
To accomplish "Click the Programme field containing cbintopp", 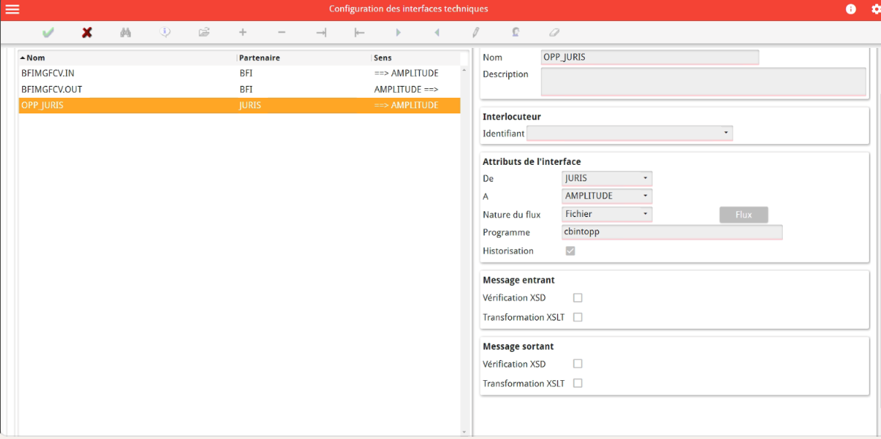I will click(x=671, y=232).
